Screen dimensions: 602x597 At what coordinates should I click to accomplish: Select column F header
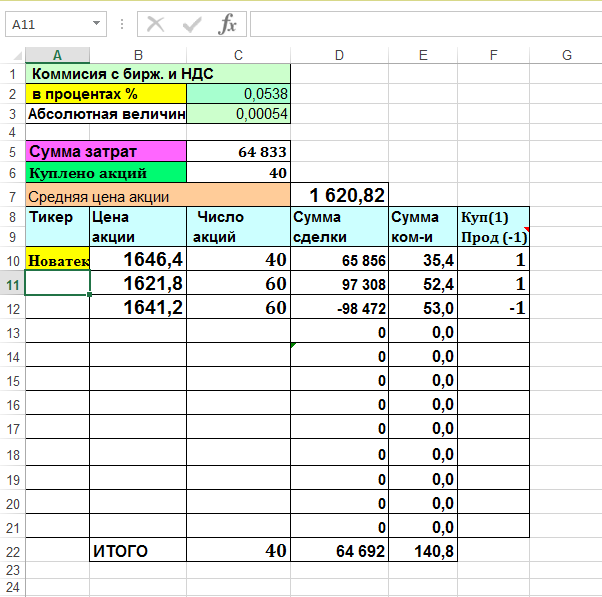pos(493,55)
